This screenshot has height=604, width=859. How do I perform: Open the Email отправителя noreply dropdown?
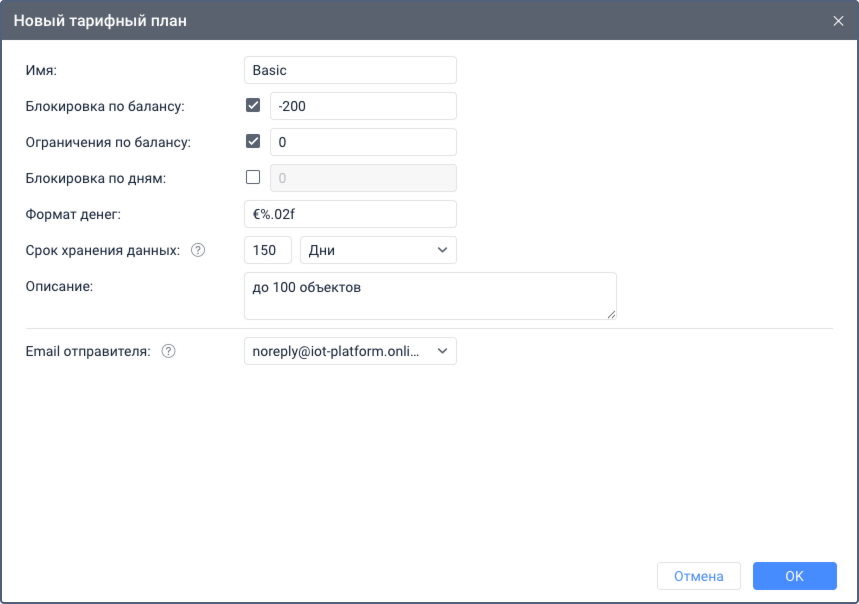point(350,351)
